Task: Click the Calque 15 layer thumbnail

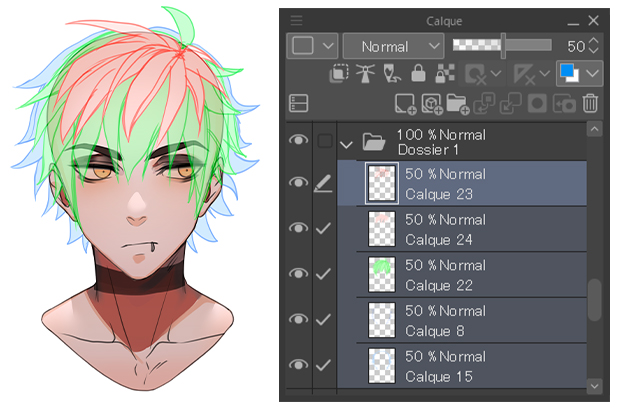Action: (382, 366)
